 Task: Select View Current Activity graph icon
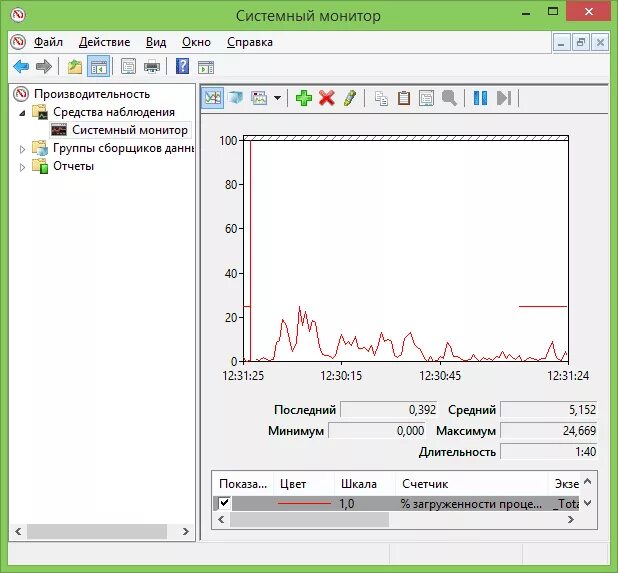(213, 98)
